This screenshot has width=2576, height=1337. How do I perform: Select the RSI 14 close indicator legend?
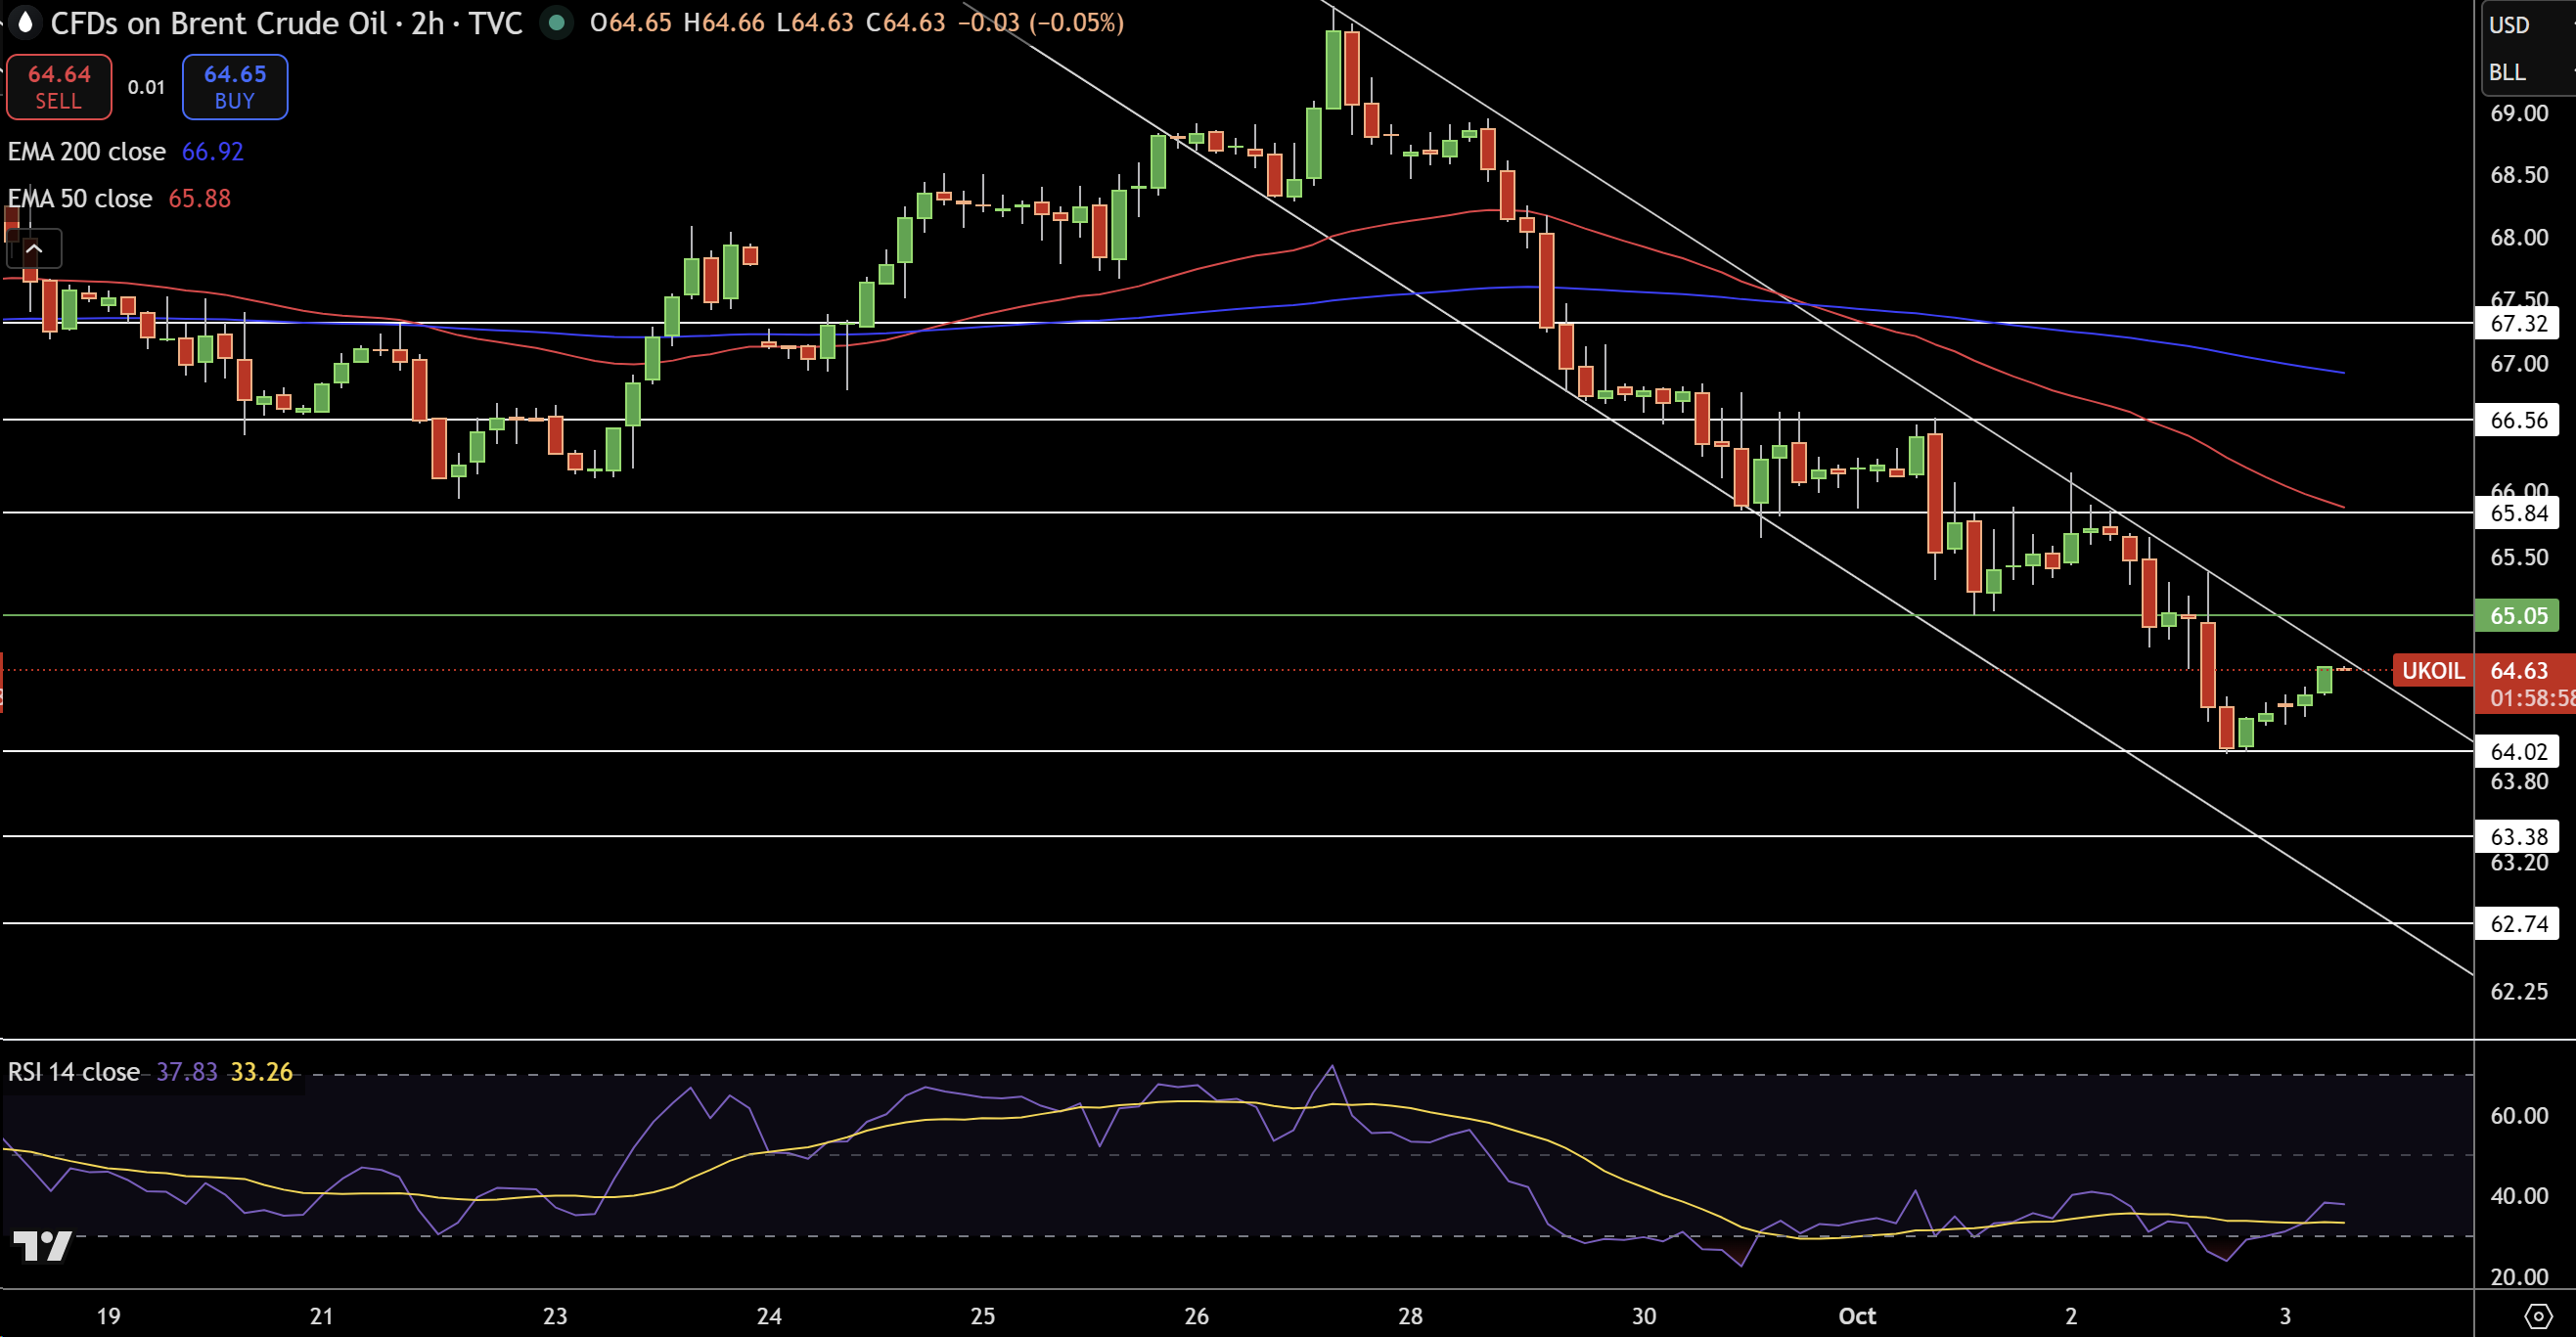point(74,1071)
